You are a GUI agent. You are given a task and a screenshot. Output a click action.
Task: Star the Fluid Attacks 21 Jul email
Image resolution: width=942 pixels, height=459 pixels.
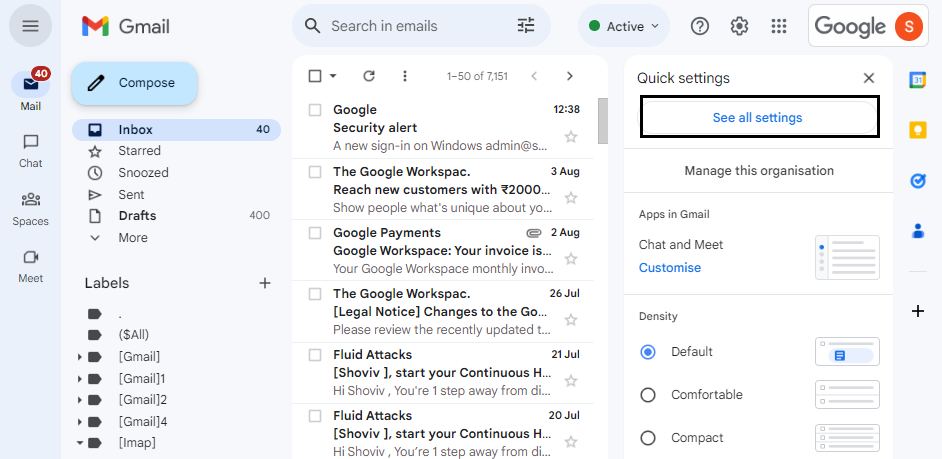[x=571, y=381]
